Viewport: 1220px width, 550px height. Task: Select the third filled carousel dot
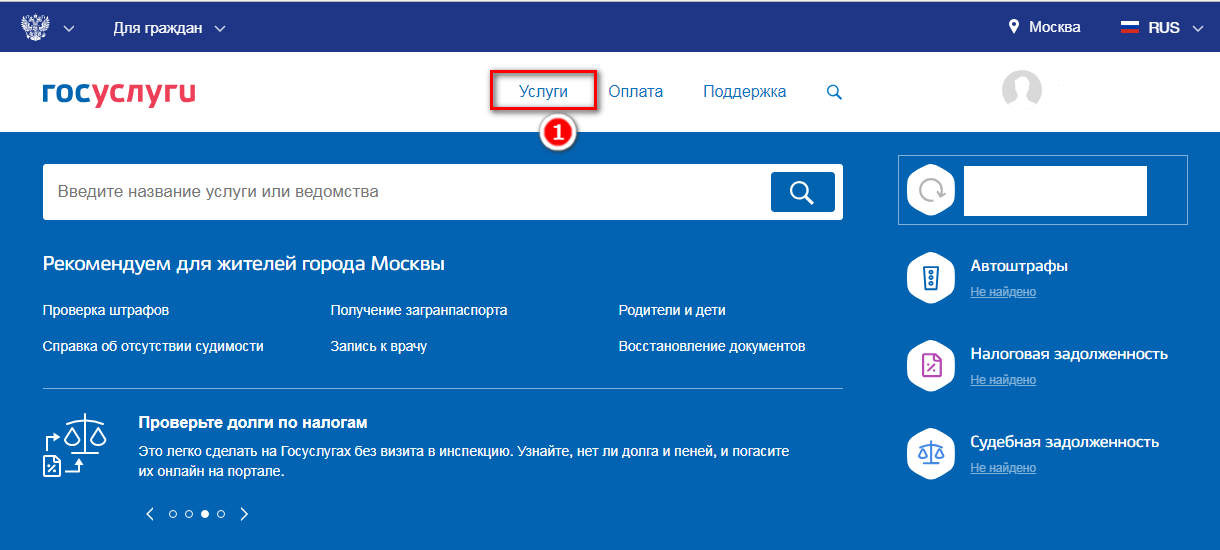[205, 514]
